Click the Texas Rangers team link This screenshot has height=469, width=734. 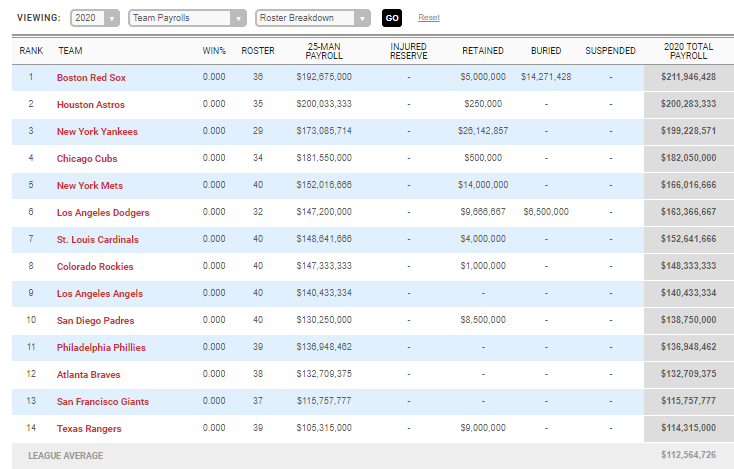tap(89, 428)
